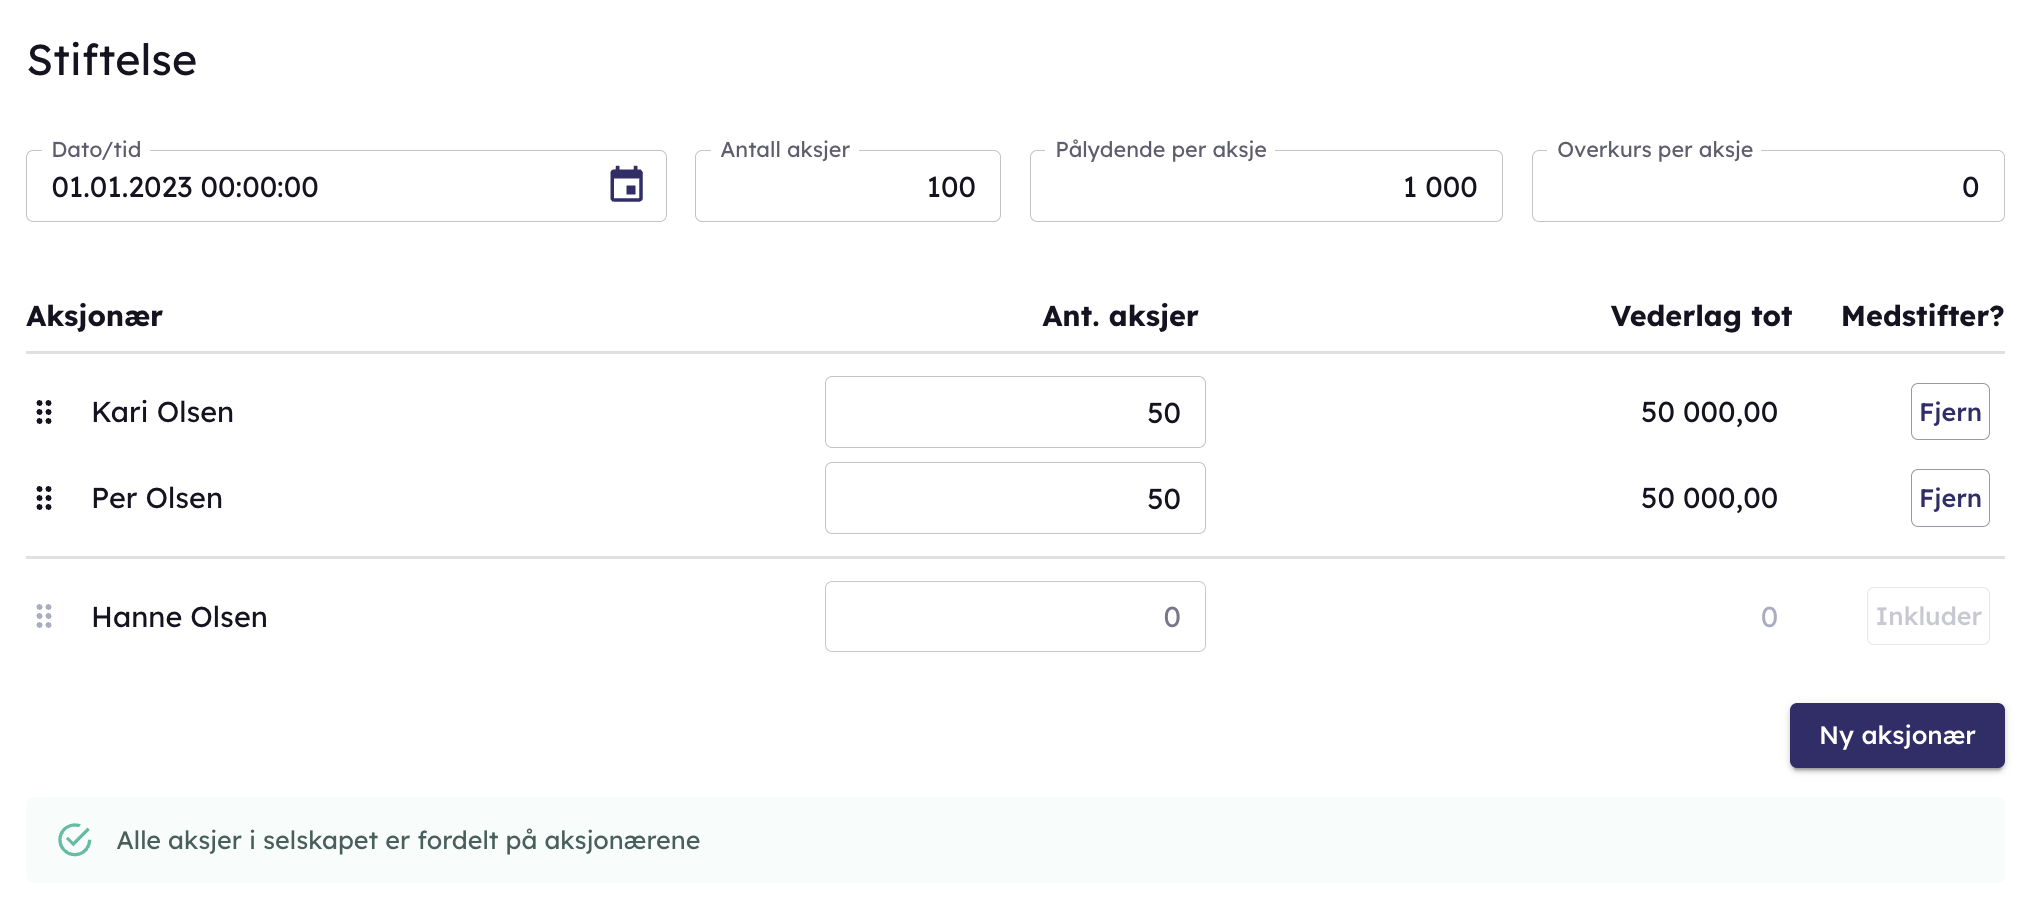Click the Medstifter? column header
2032x922 pixels.
tap(1922, 316)
